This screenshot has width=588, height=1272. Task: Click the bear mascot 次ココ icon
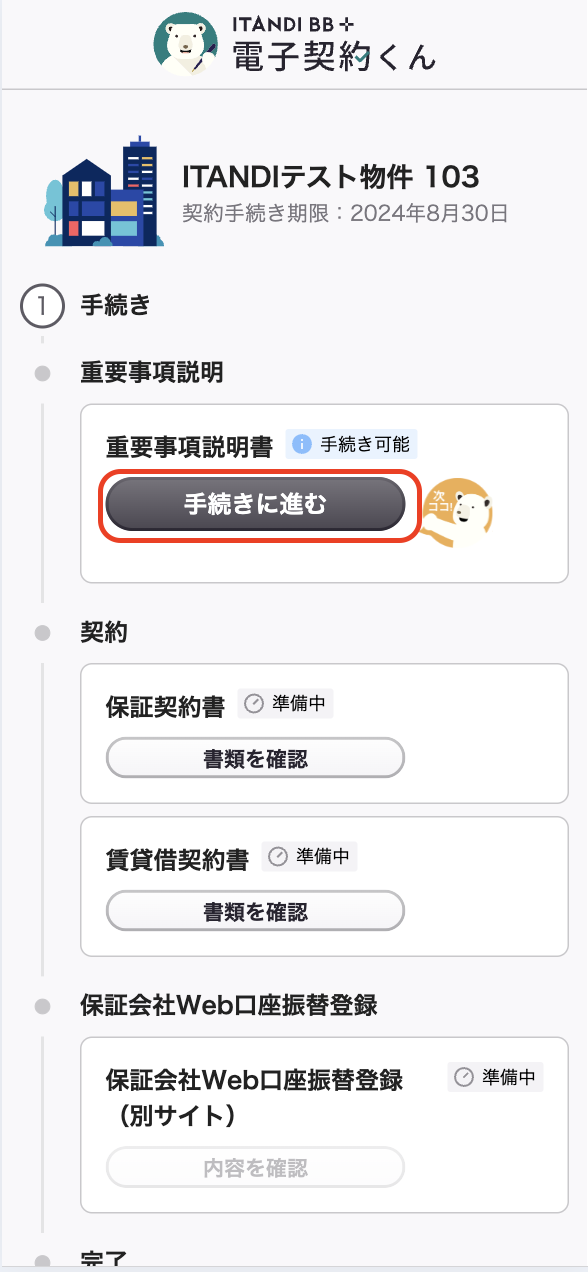pos(458,512)
